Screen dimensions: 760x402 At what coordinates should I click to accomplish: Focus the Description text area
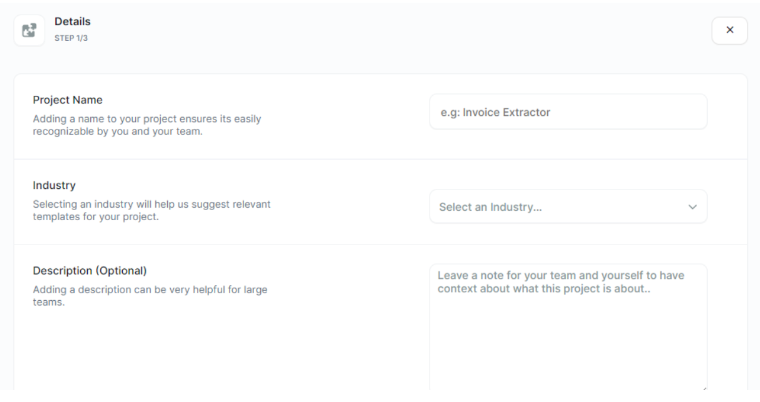coord(568,328)
